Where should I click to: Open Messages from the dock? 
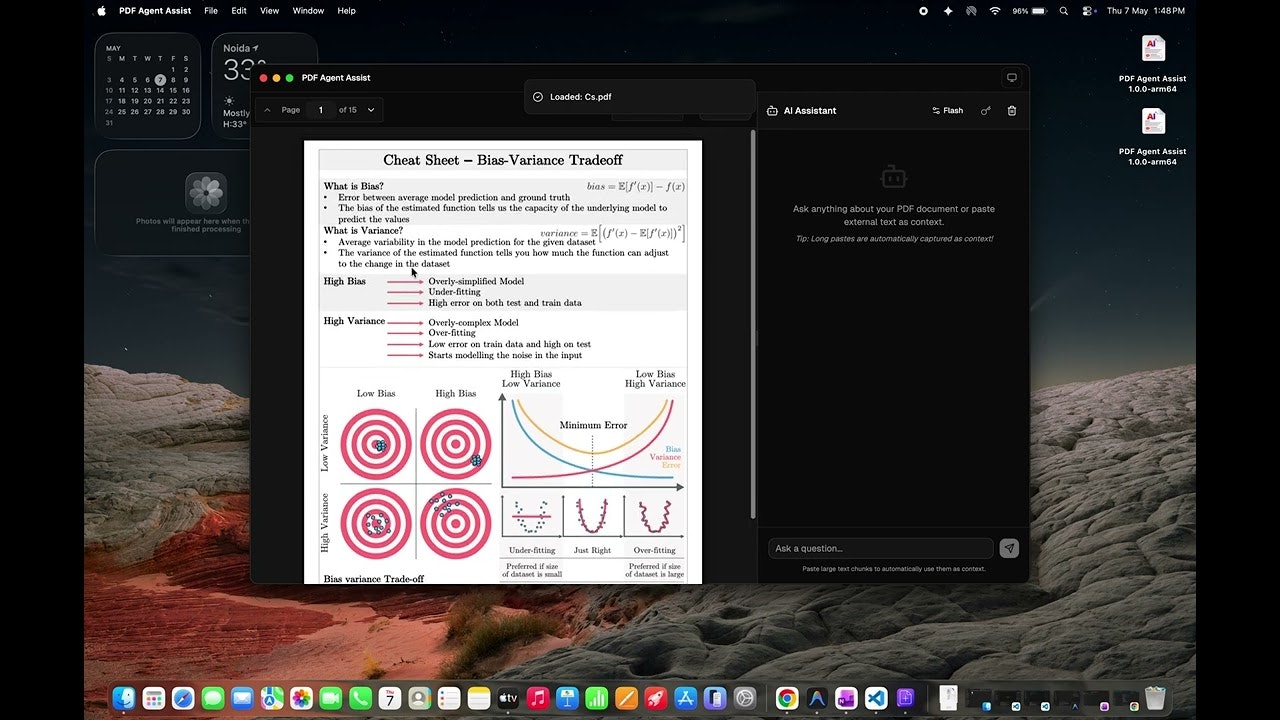click(212, 698)
